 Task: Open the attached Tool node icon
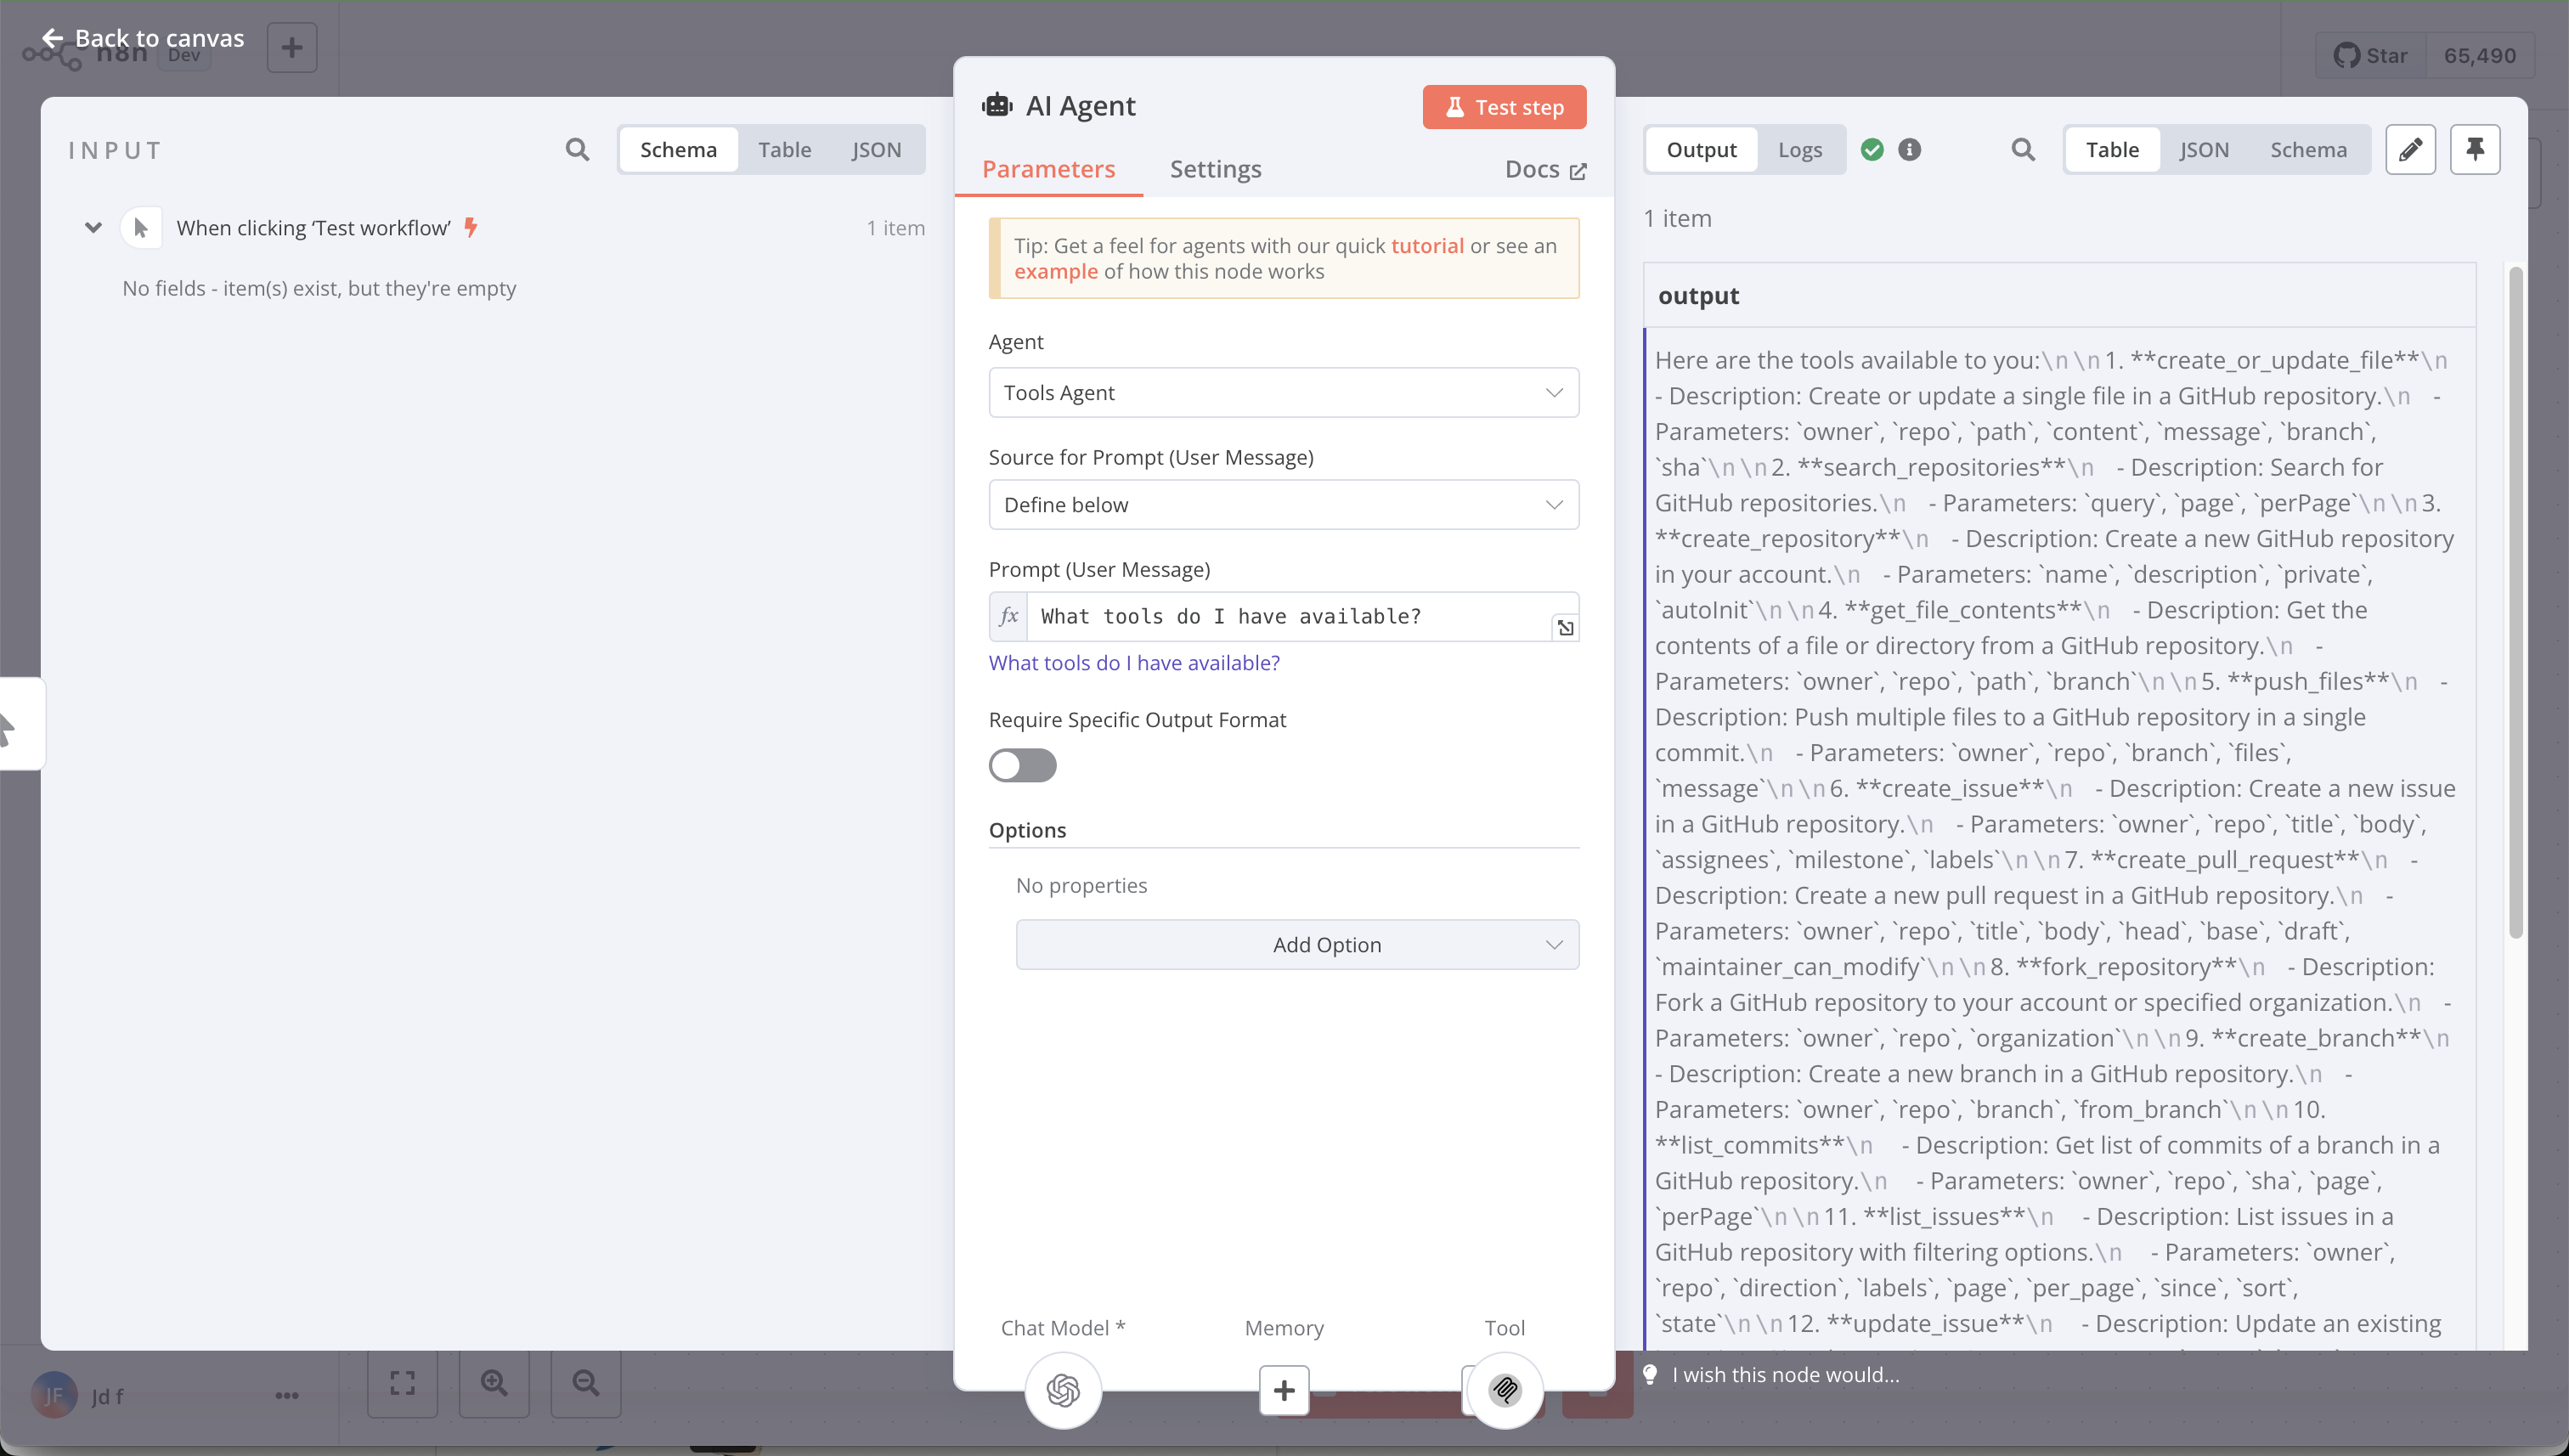tap(1505, 1390)
